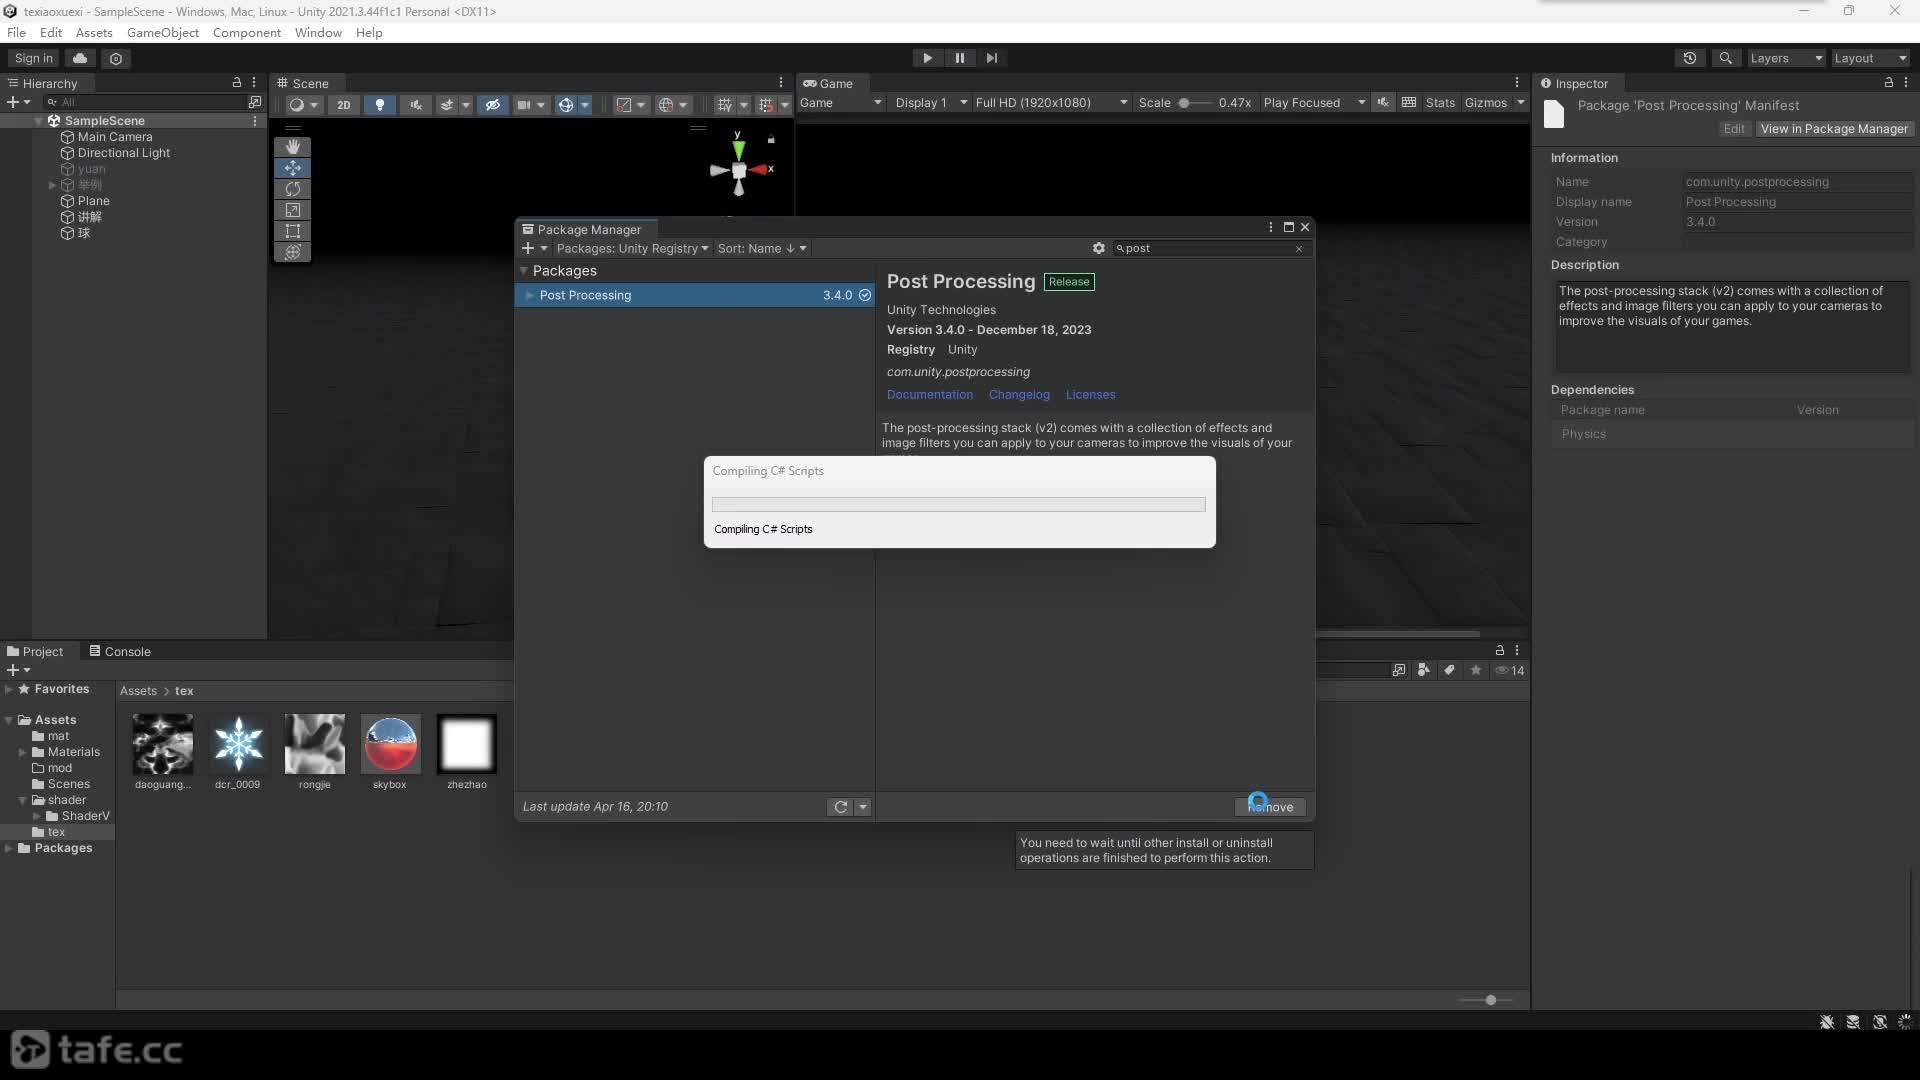Toggle hidden objects visibility in Scene

click(x=492, y=104)
